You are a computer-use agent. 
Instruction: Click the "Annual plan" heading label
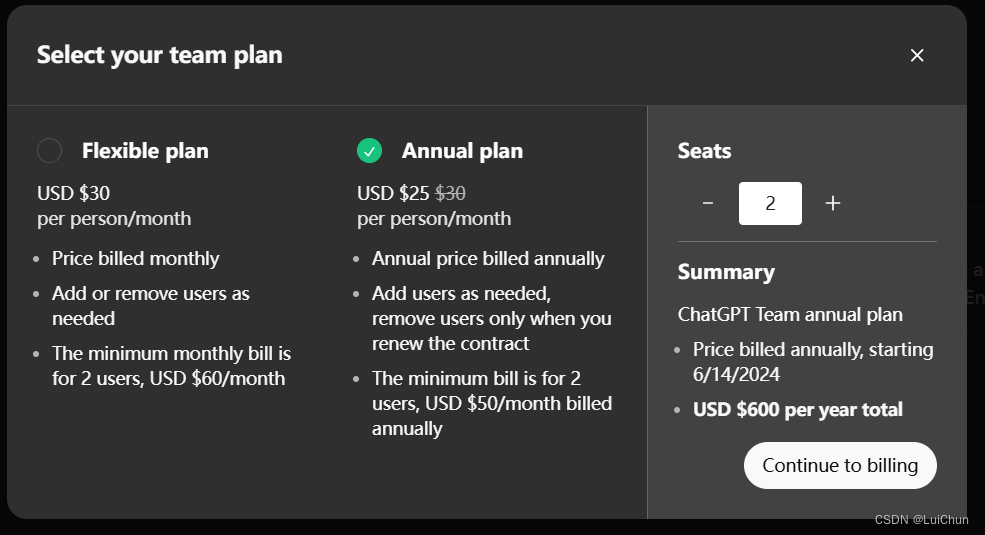point(462,151)
